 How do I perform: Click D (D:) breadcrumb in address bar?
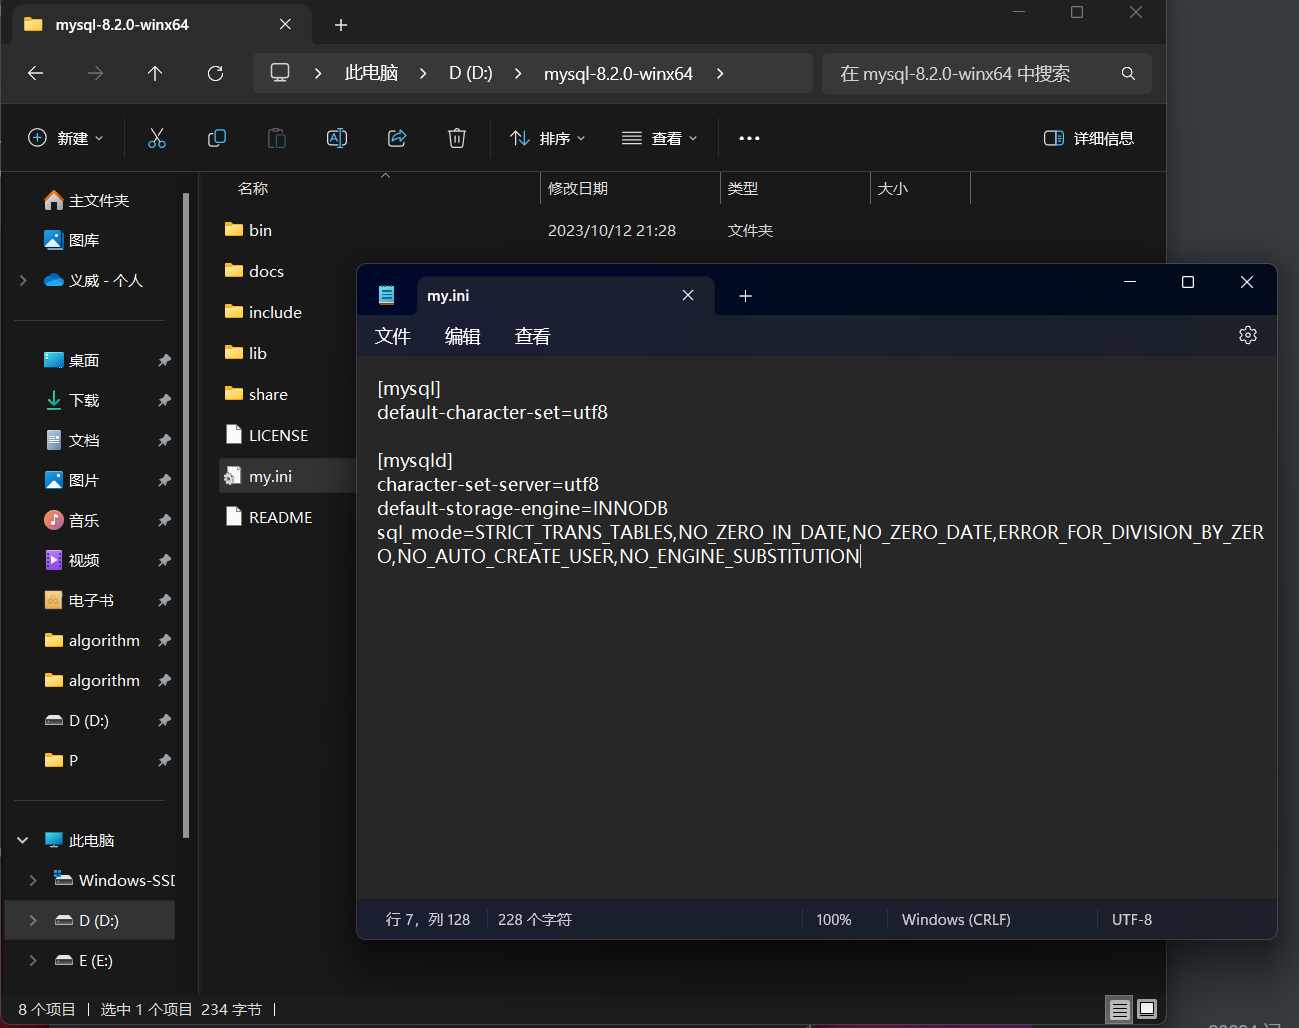pyautogui.click(x=471, y=73)
